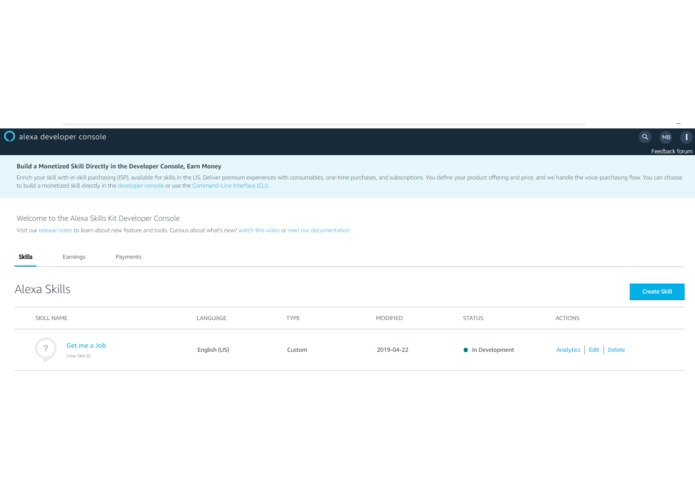The width and height of the screenshot is (695, 494).
Task: Open the Command-Line Interface (CLI) link
Action: tap(230, 186)
